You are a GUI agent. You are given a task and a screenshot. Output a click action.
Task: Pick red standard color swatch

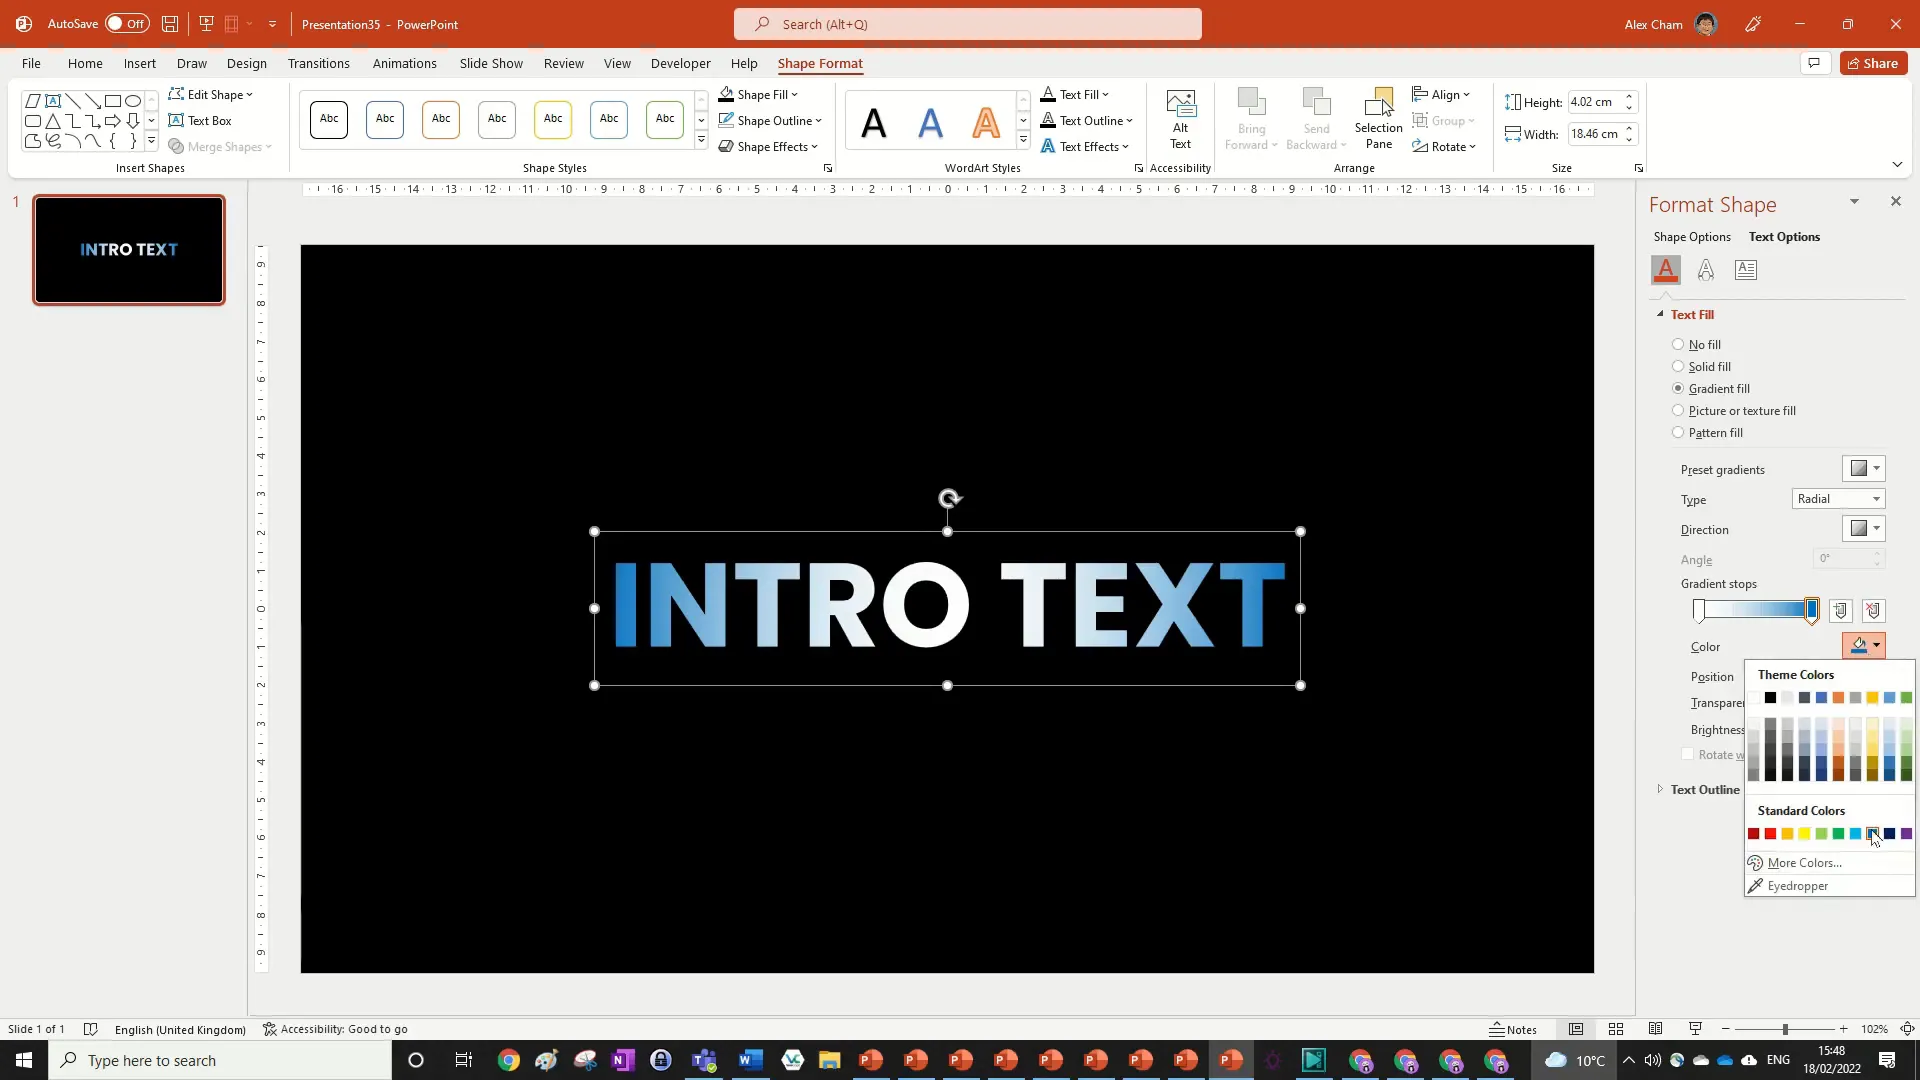(x=1770, y=834)
